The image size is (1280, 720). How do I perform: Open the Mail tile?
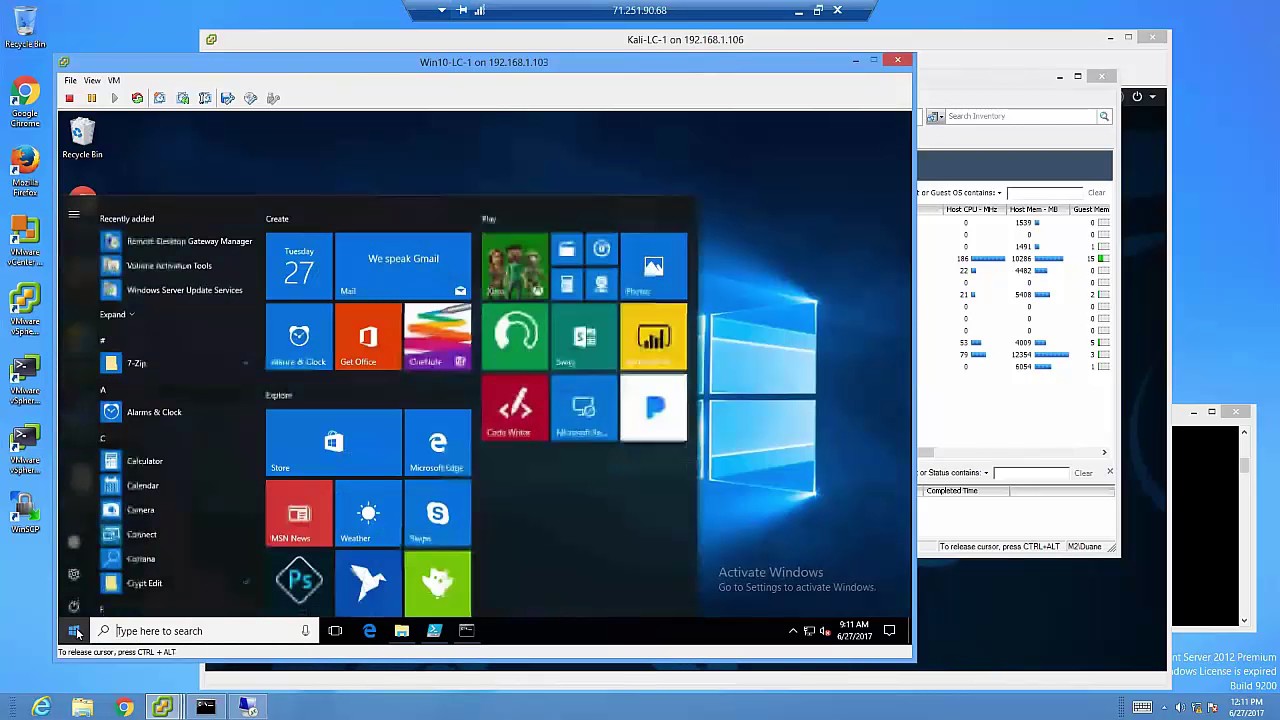tap(403, 266)
